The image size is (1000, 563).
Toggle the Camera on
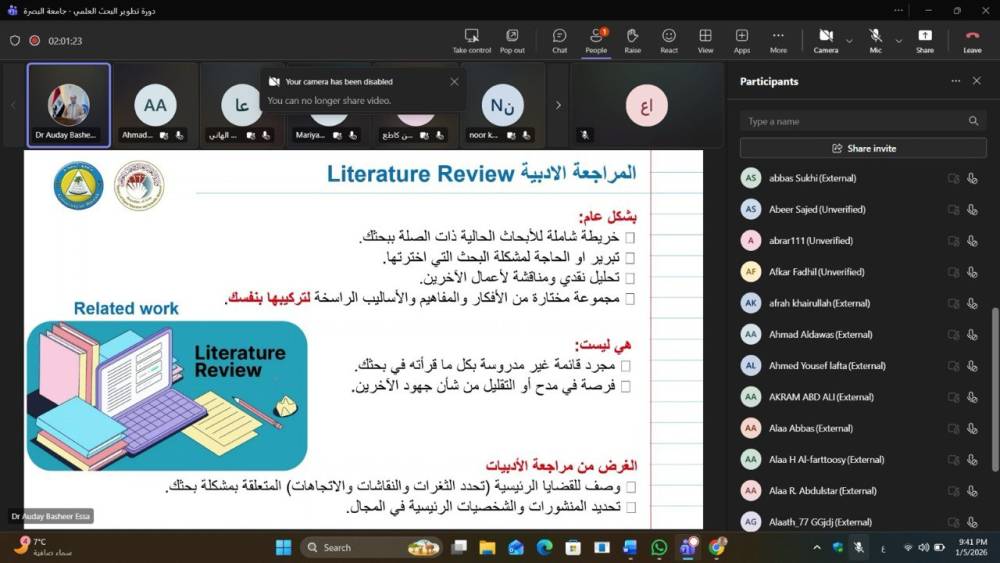coord(825,40)
